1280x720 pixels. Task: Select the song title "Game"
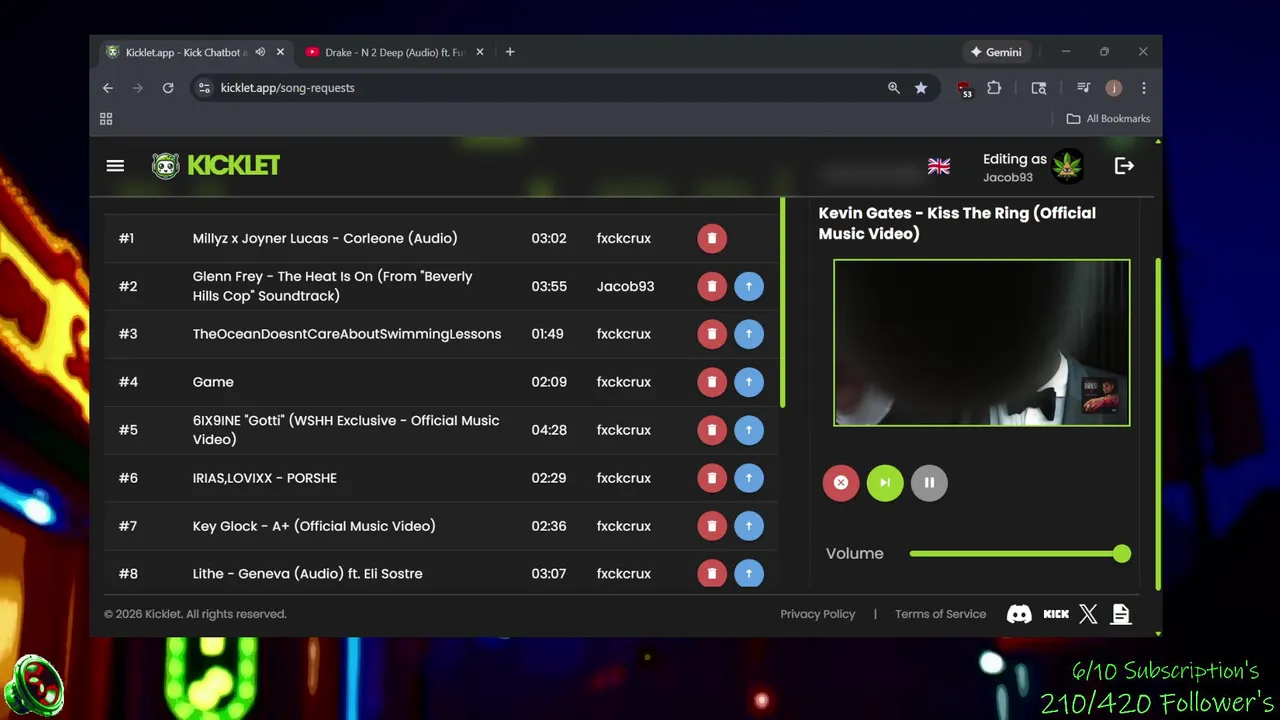pyautogui.click(x=213, y=382)
